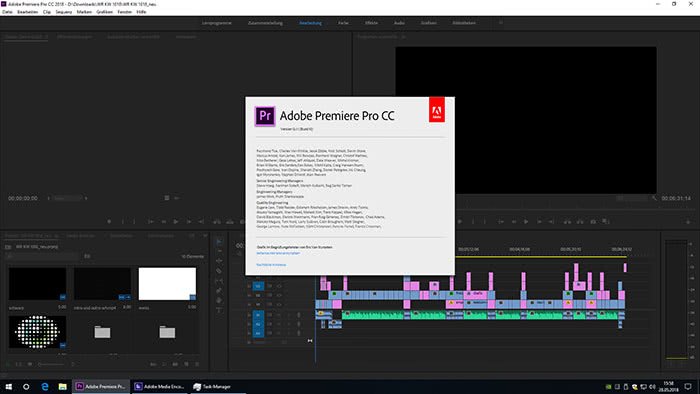This screenshot has width=700, height=394.
Task: Add a marker in Program monitor
Action: coord(460,221)
